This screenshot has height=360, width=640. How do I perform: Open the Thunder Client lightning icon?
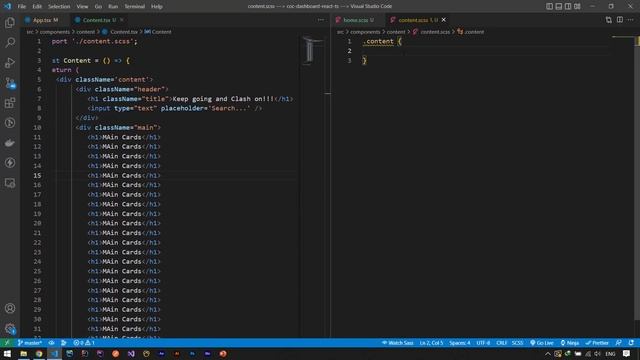pos(10,163)
